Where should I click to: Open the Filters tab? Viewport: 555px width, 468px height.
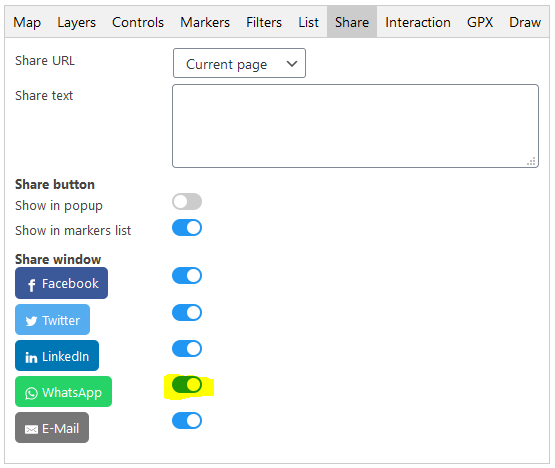point(264,22)
